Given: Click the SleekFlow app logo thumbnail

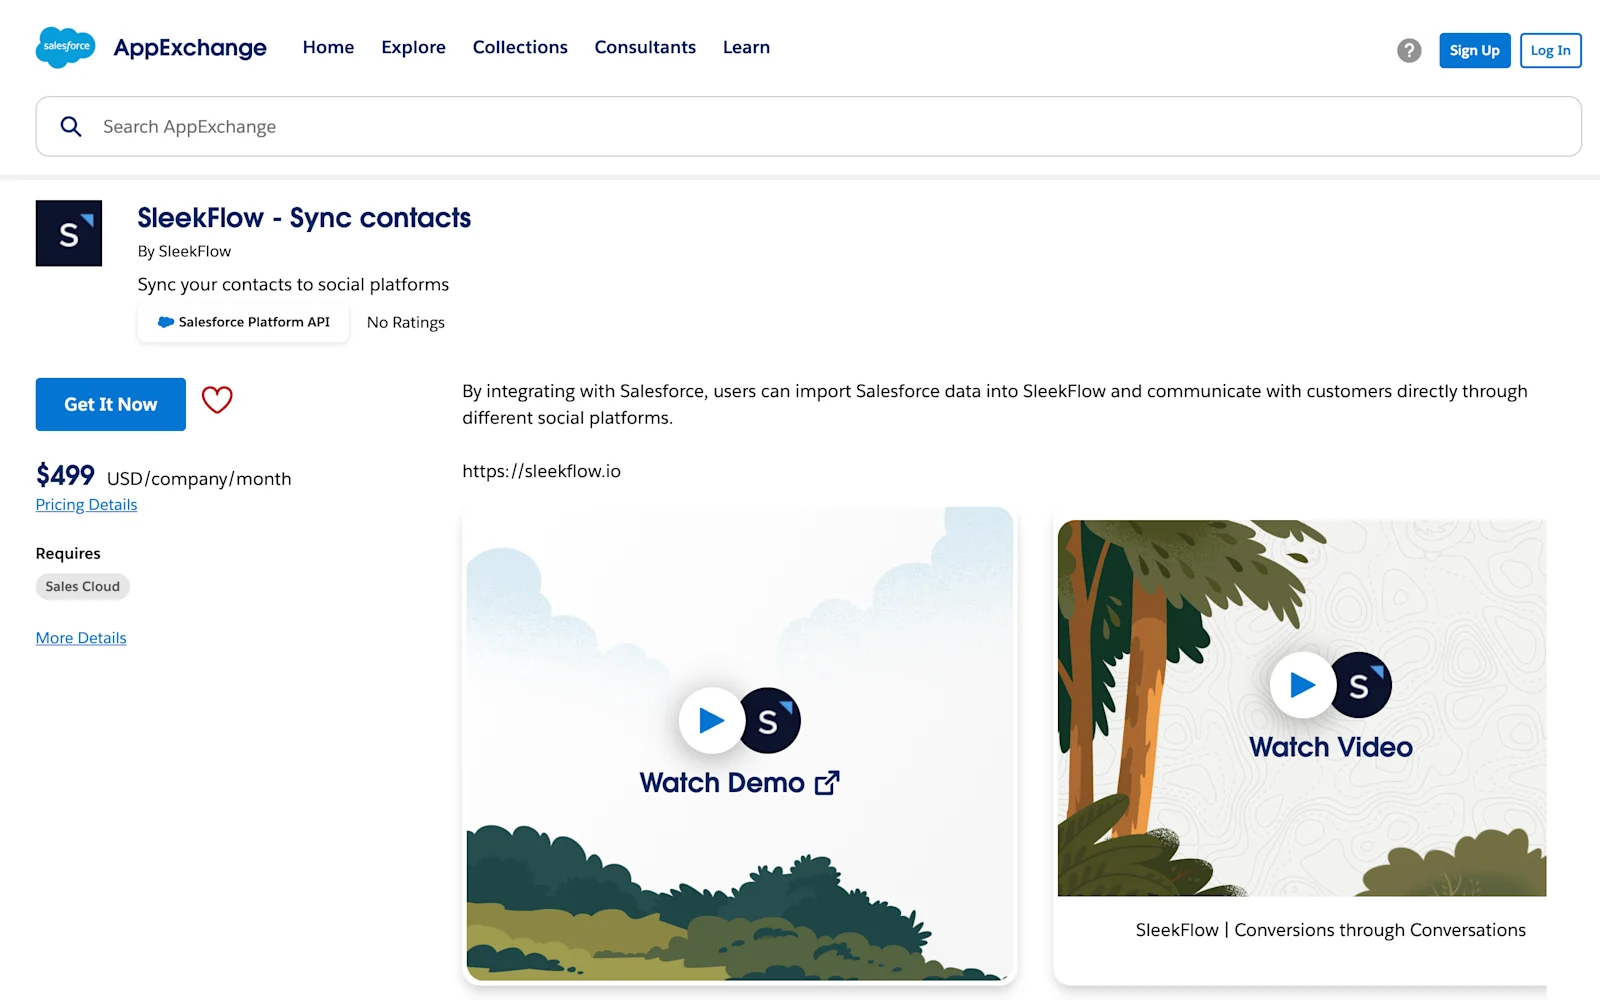Looking at the screenshot, I should 68,233.
